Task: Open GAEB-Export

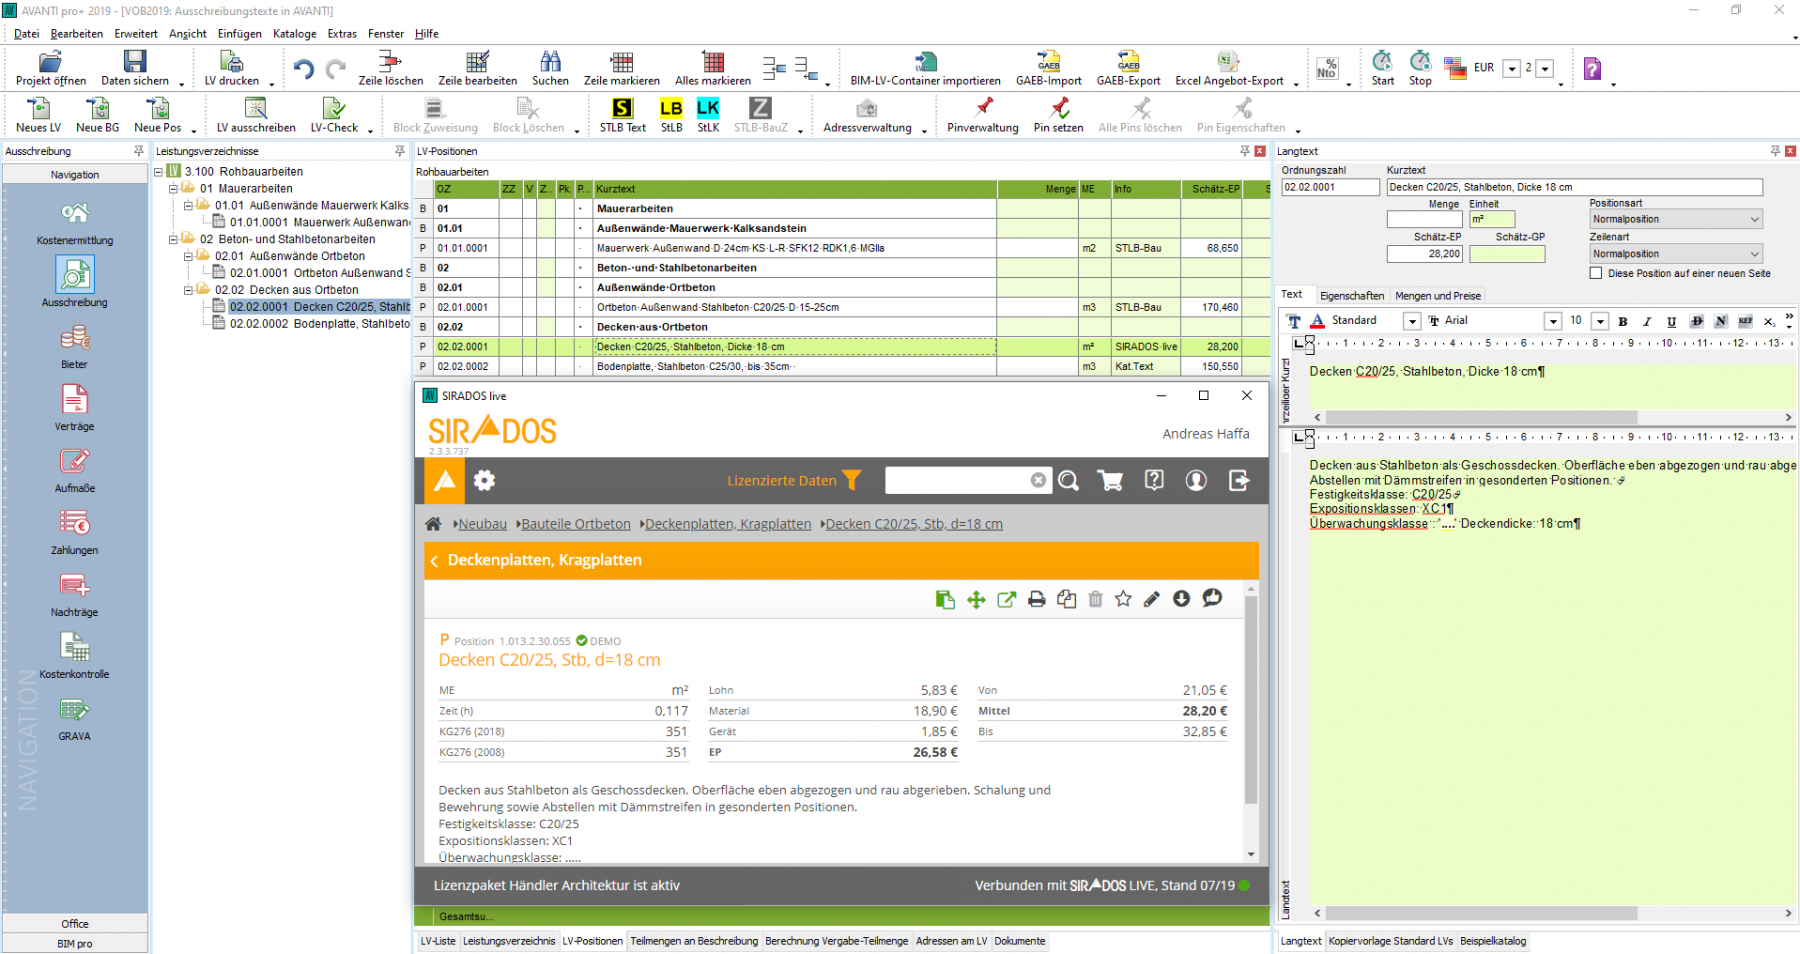Action: (x=1129, y=68)
